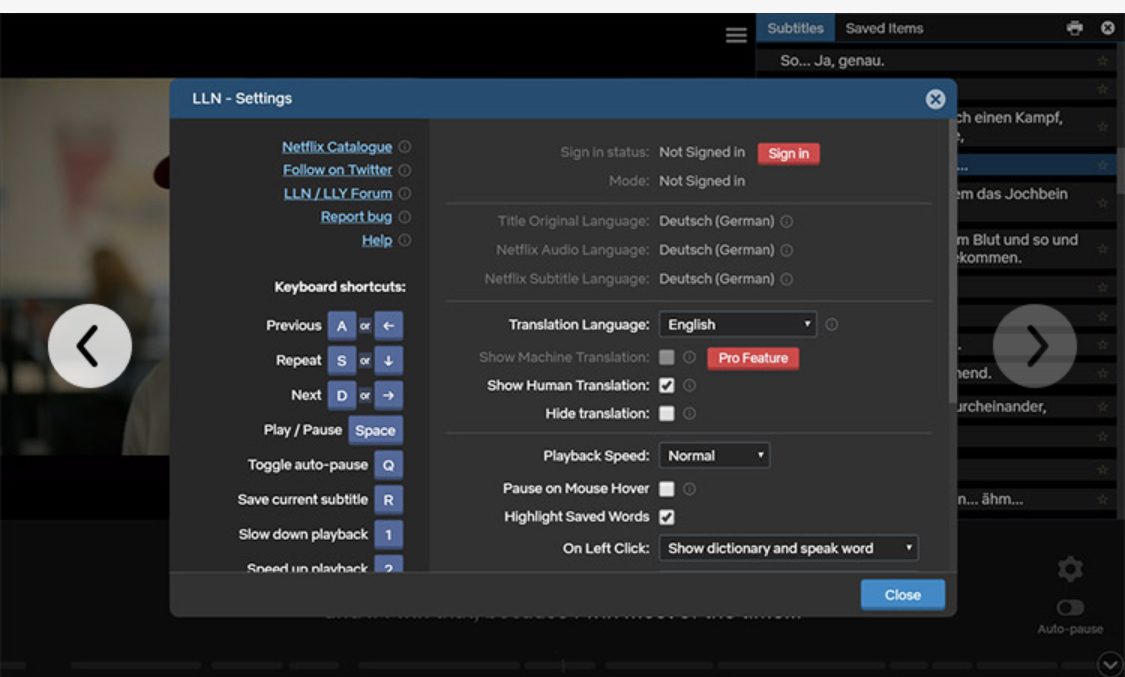Enable Hide translation checkbox
The width and height of the screenshot is (1125, 677).
click(667, 414)
